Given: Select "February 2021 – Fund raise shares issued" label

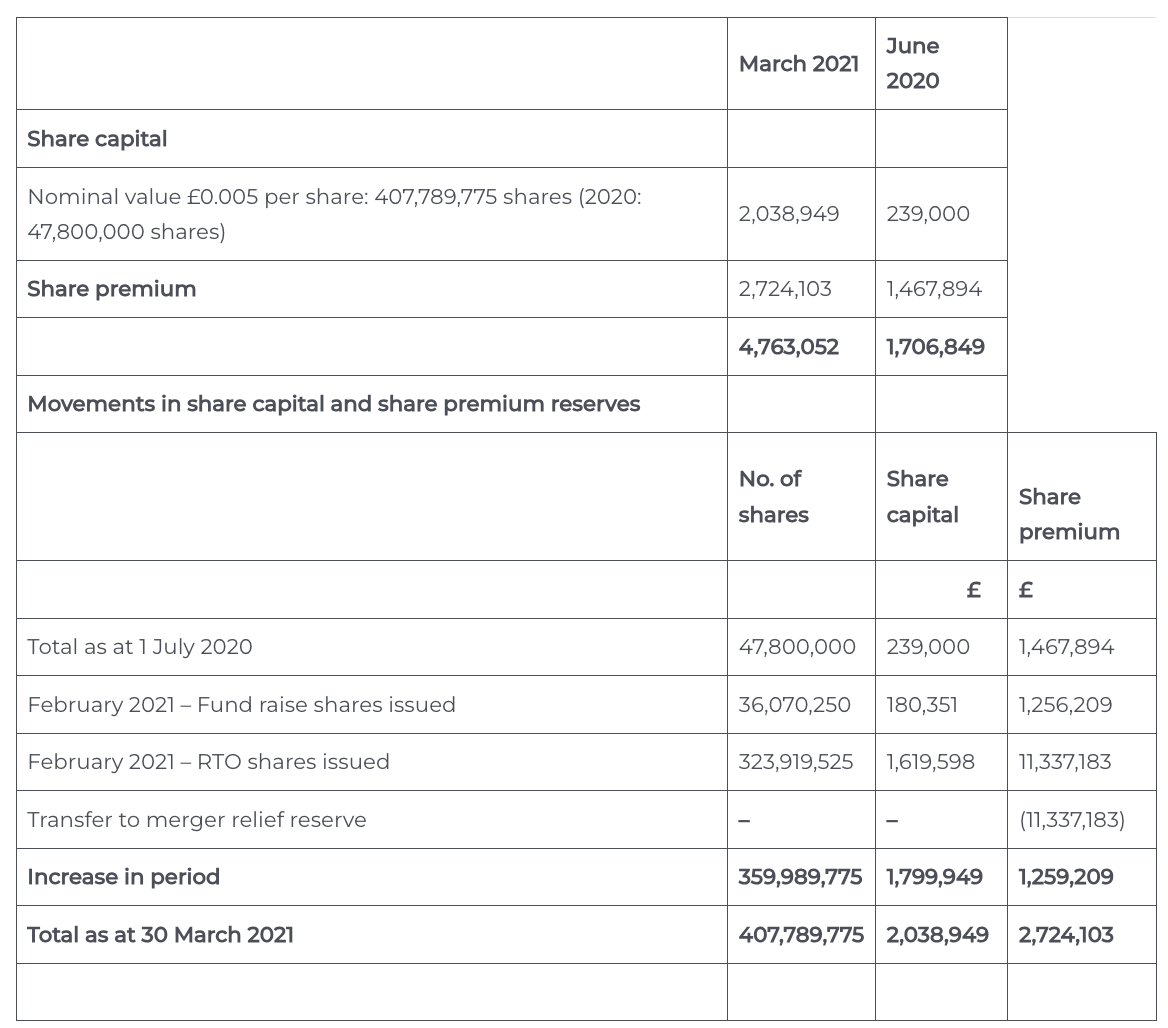Looking at the screenshot, I should point(241,705).
